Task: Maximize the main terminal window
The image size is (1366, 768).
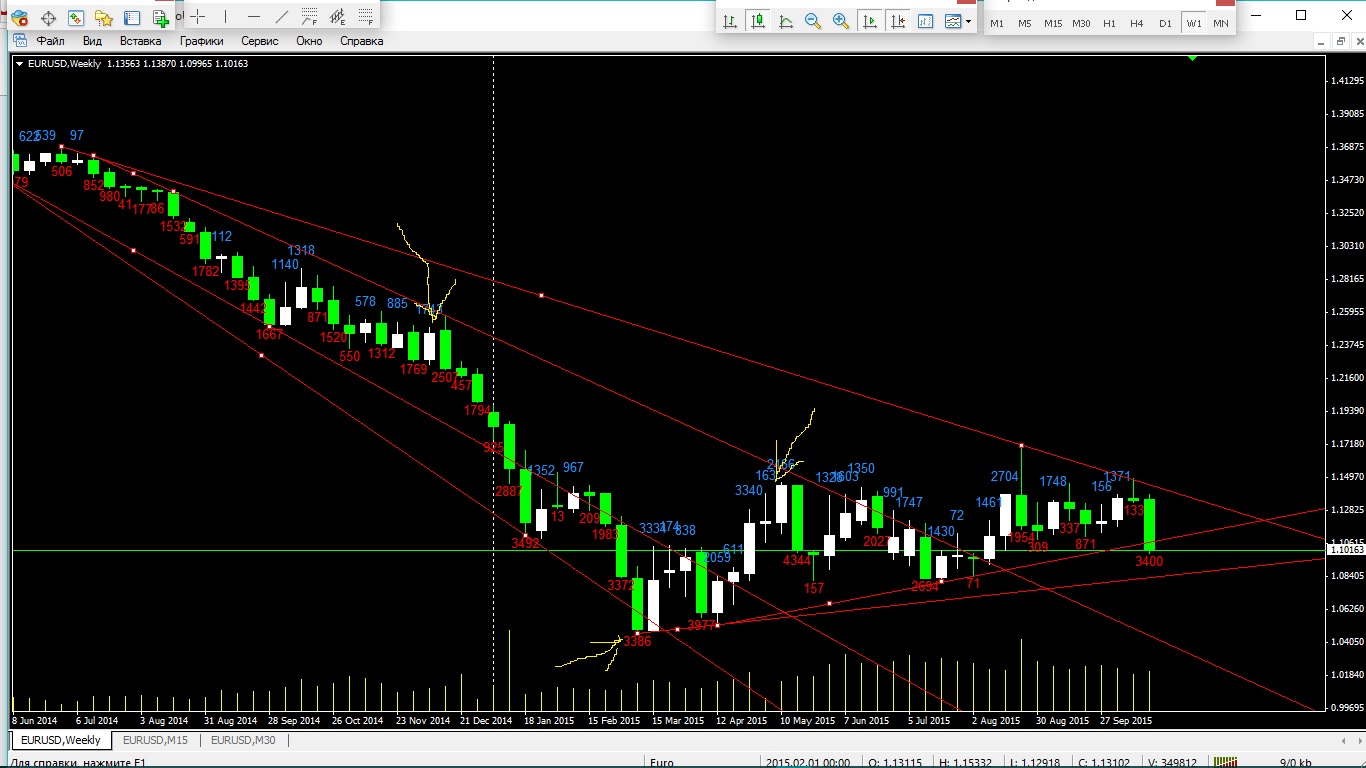Action: coord(1301,15)
